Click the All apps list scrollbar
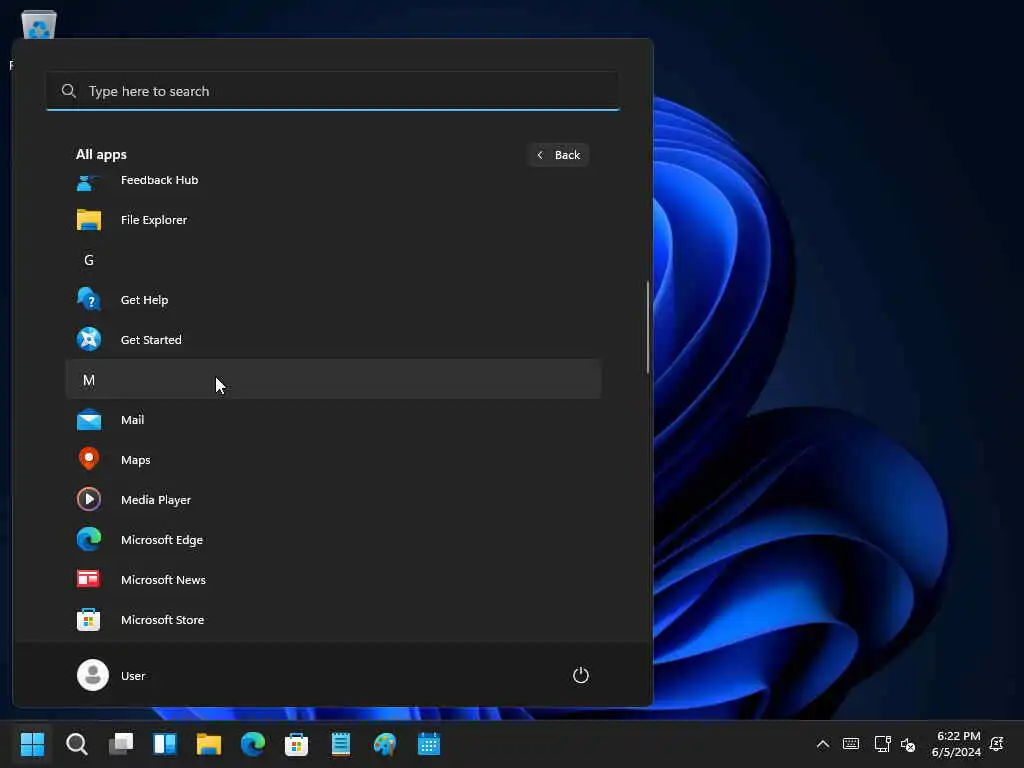Viewport: 1024px width, 768px height. click(x=648, y=327)
